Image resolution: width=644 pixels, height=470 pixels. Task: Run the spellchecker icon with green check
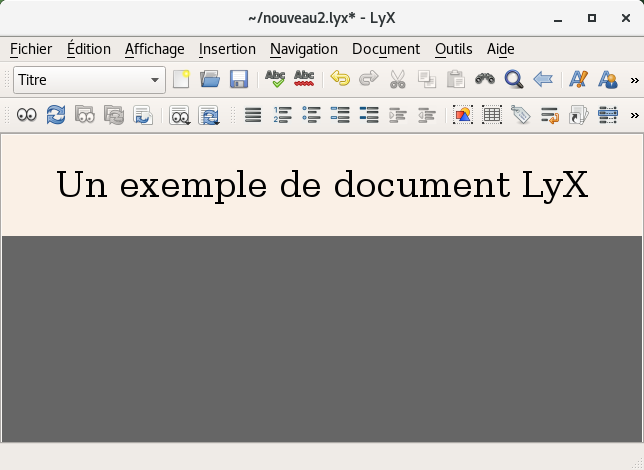pos(275,79)
